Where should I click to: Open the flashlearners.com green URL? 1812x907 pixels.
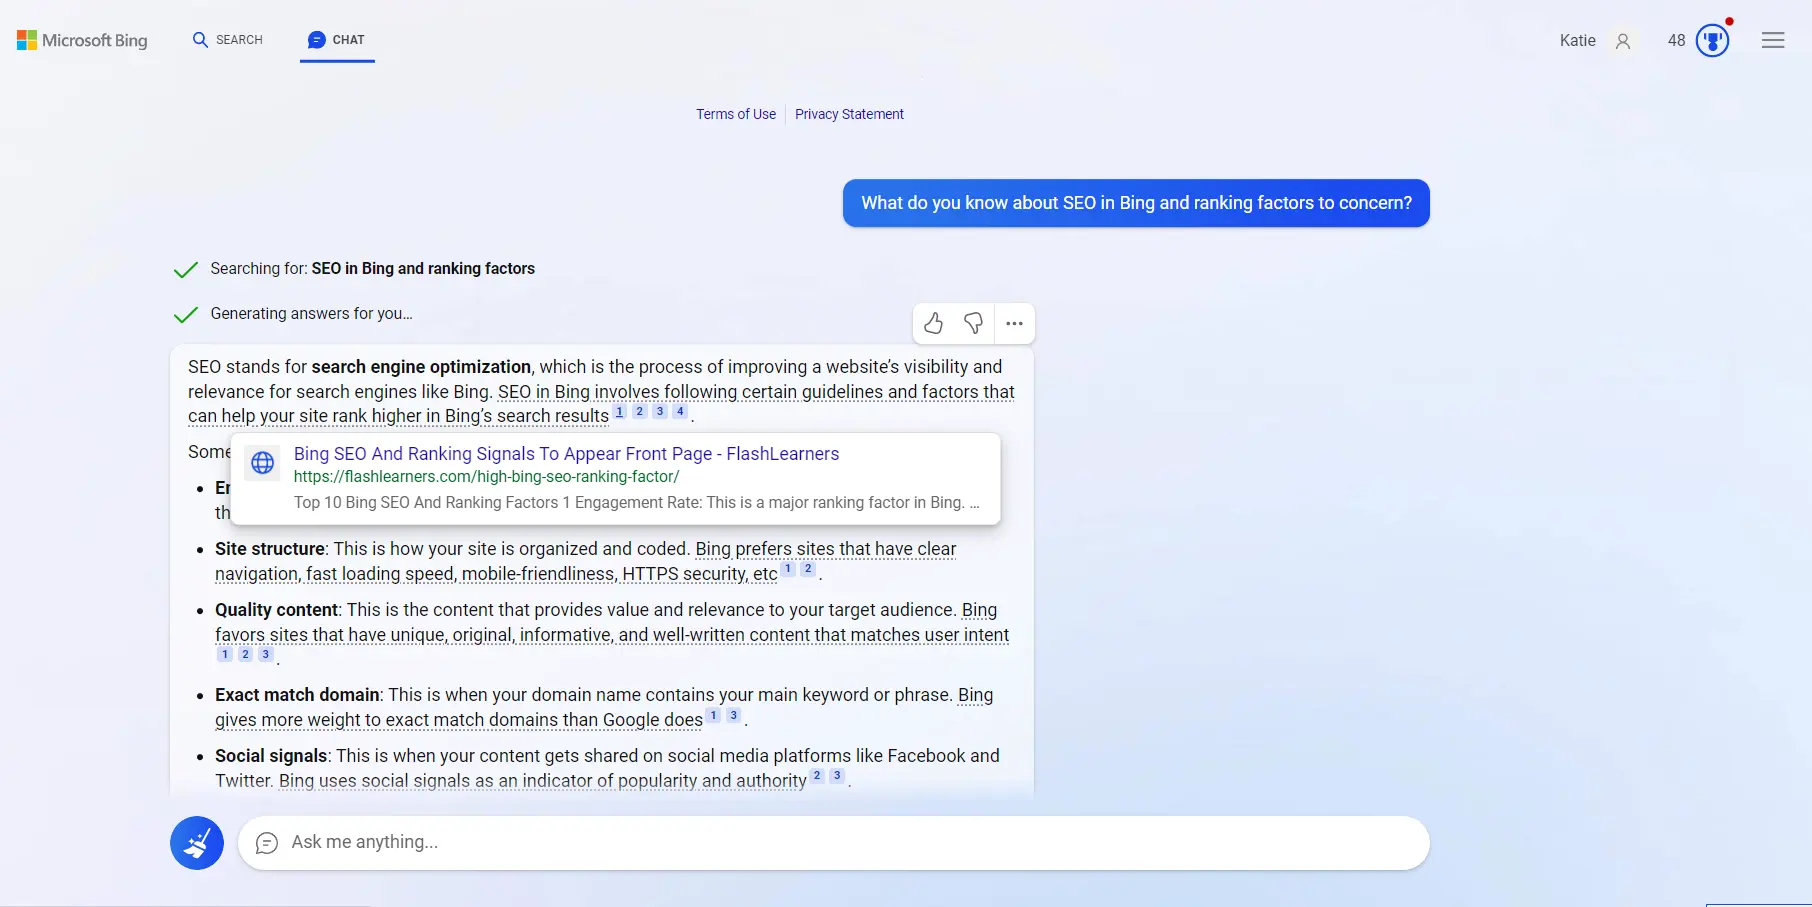[486, 477]
